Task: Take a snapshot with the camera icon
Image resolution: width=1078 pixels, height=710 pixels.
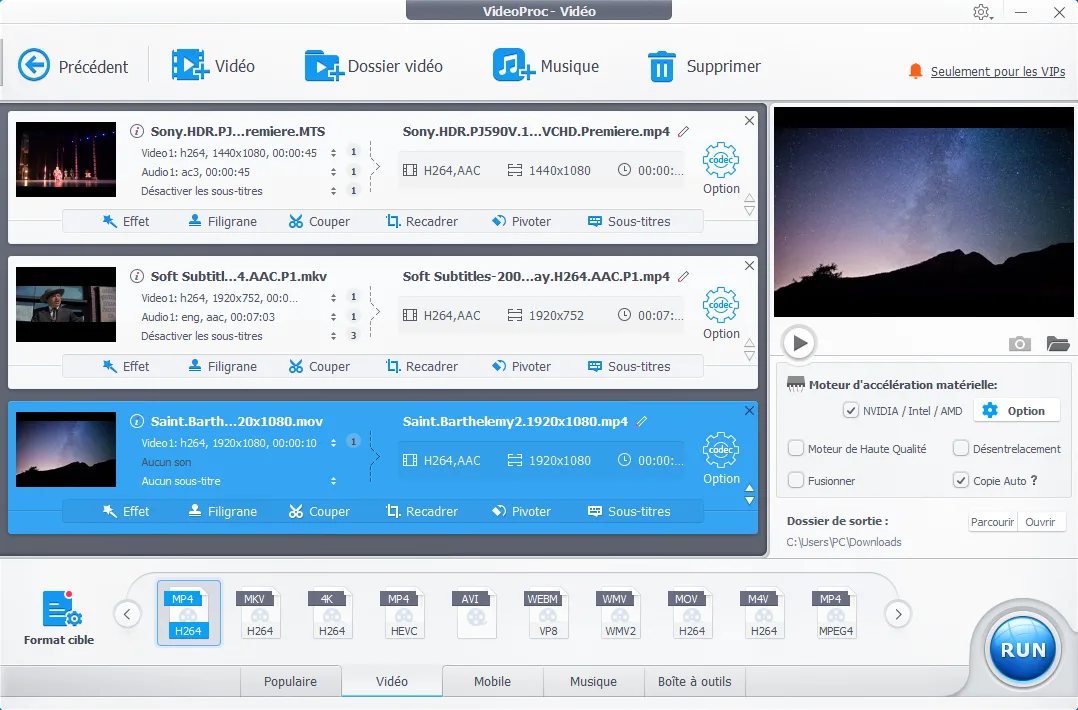Action: tap(1019, 344)
